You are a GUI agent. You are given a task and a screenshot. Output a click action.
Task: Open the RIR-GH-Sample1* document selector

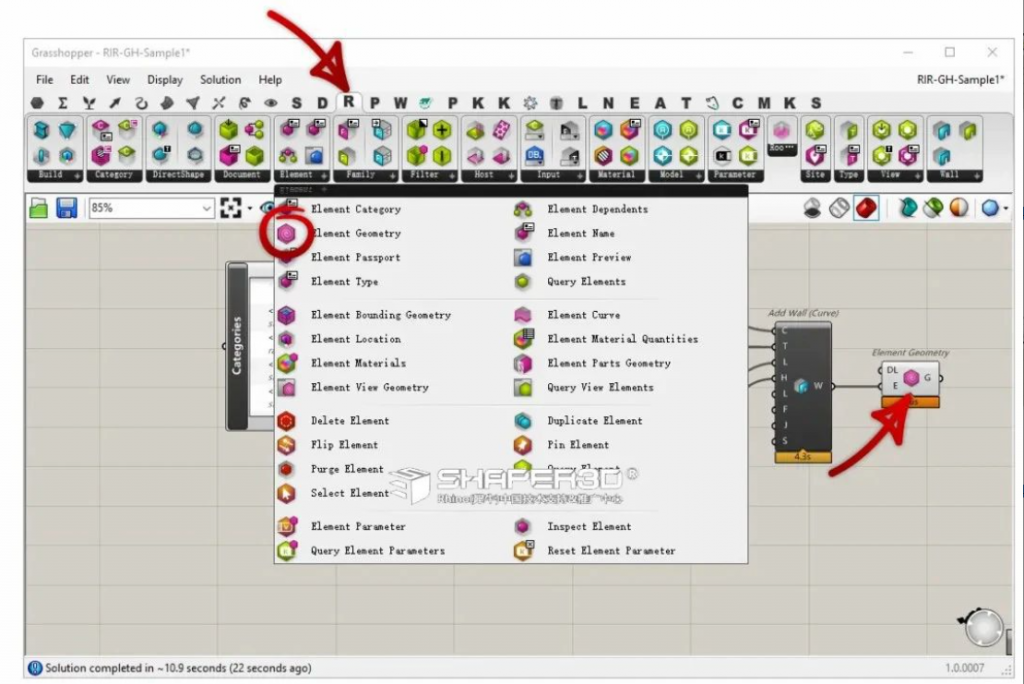tap(960, 80)
